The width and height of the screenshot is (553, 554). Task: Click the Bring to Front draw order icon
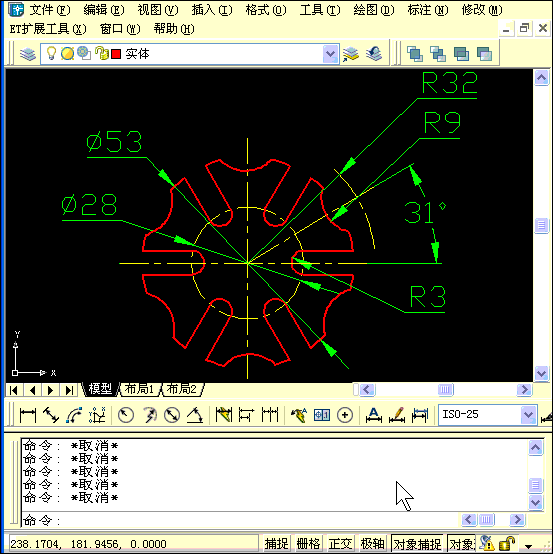pos(415,54)
